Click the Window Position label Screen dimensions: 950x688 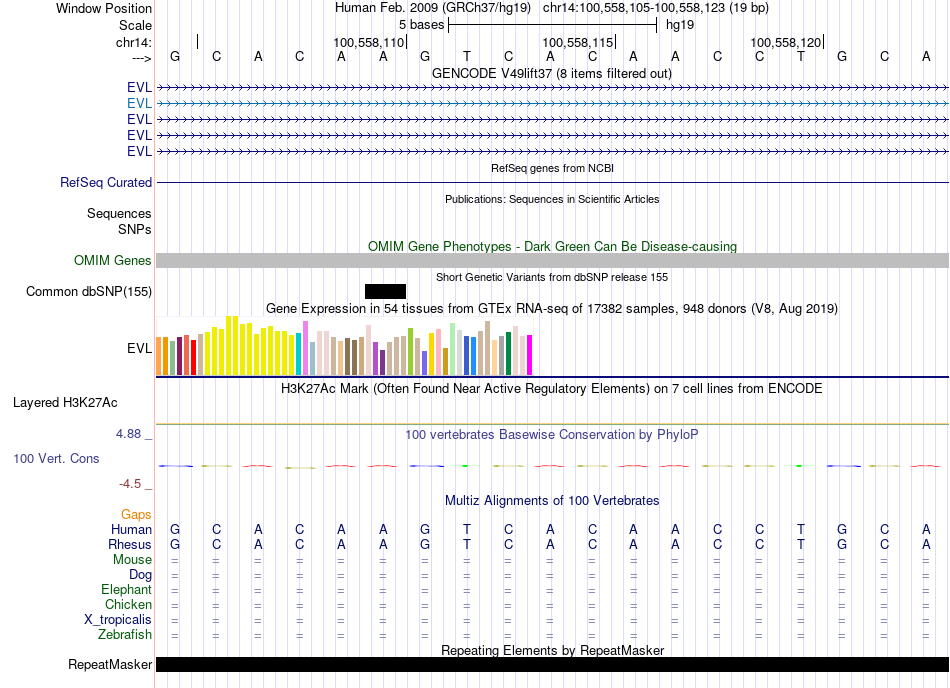click(x=104, y=8)
